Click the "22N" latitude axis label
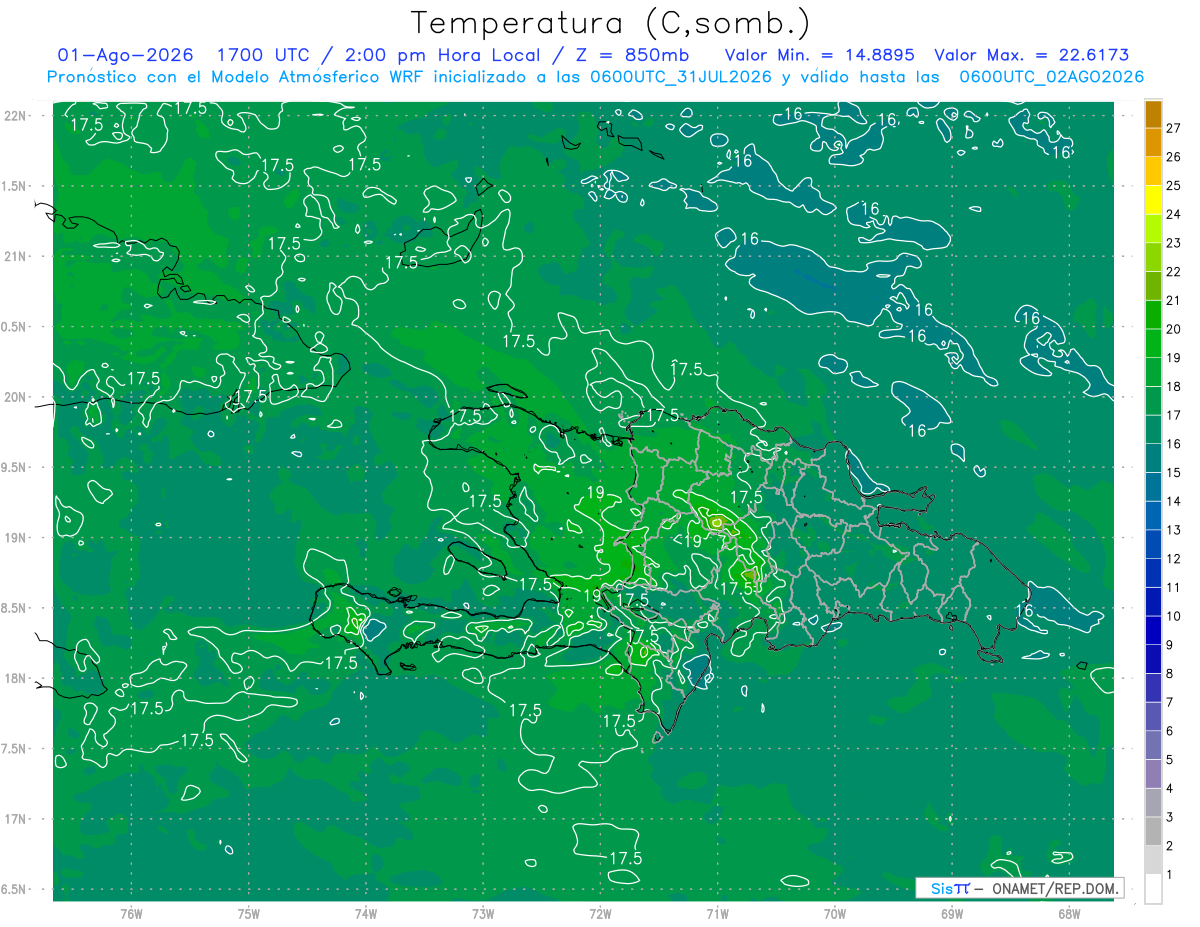 (x=15, y=116)
